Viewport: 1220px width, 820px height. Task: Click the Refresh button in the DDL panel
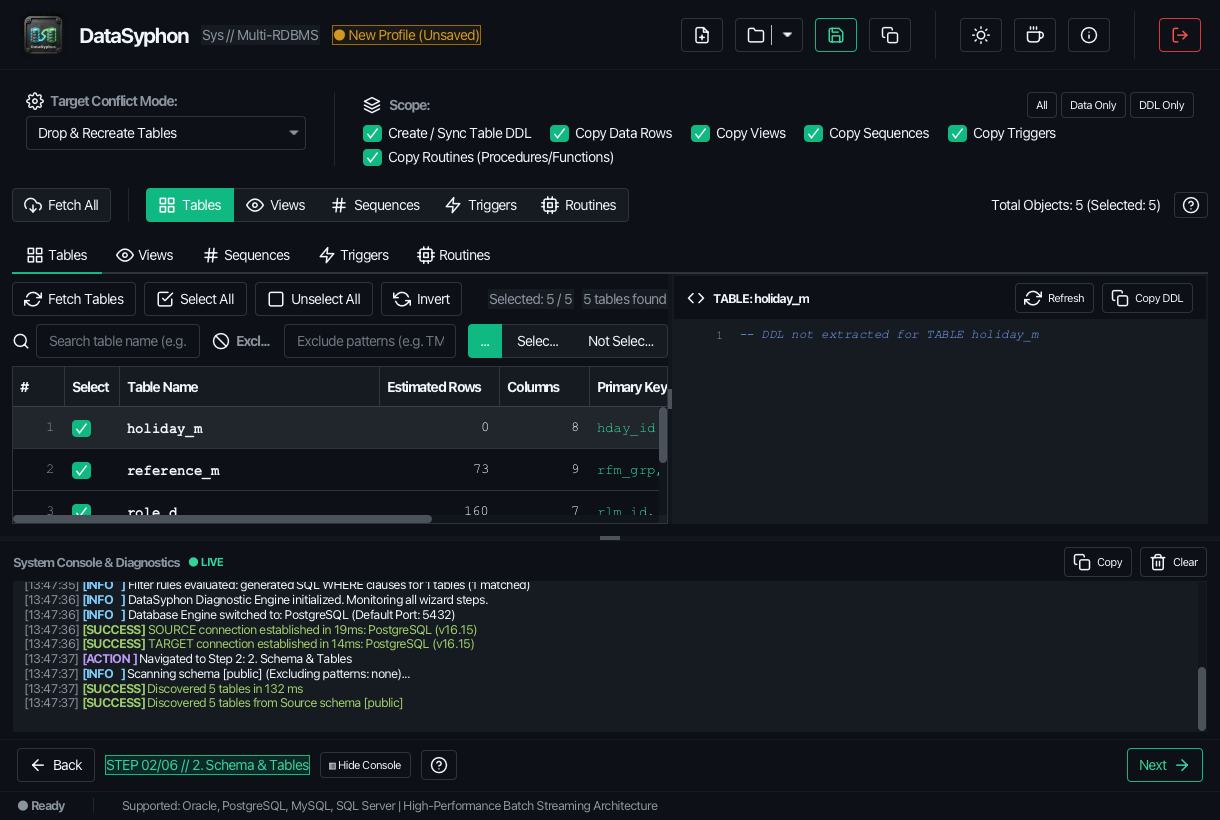click(x=1054, y=298)
